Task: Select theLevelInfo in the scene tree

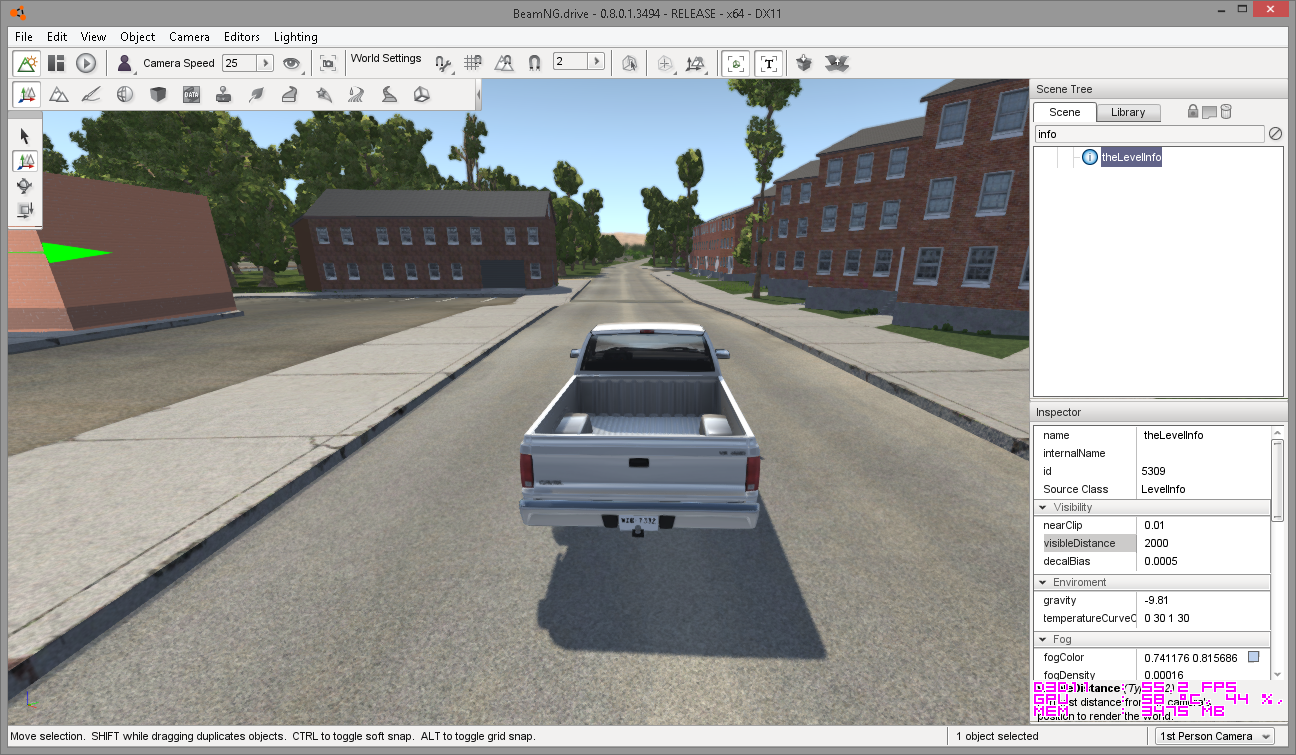Action: tap(1131, 157)
